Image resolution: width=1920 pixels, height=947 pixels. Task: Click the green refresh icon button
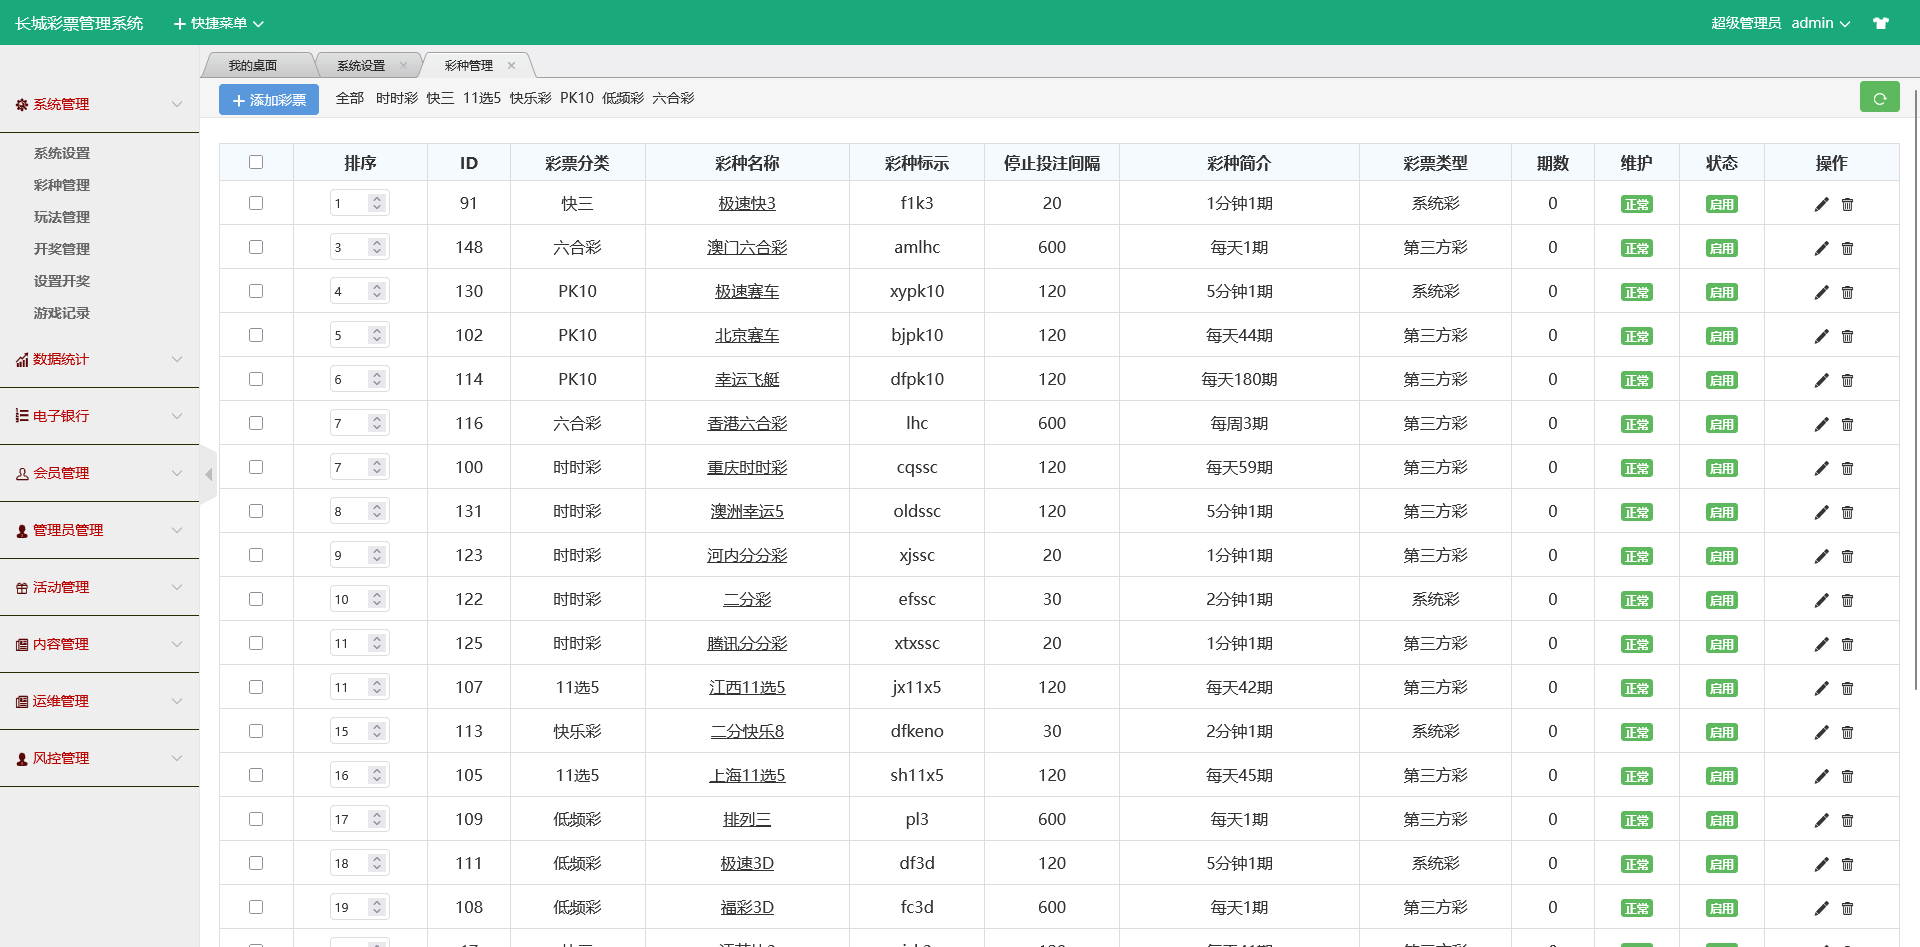tap(1879, 98)
